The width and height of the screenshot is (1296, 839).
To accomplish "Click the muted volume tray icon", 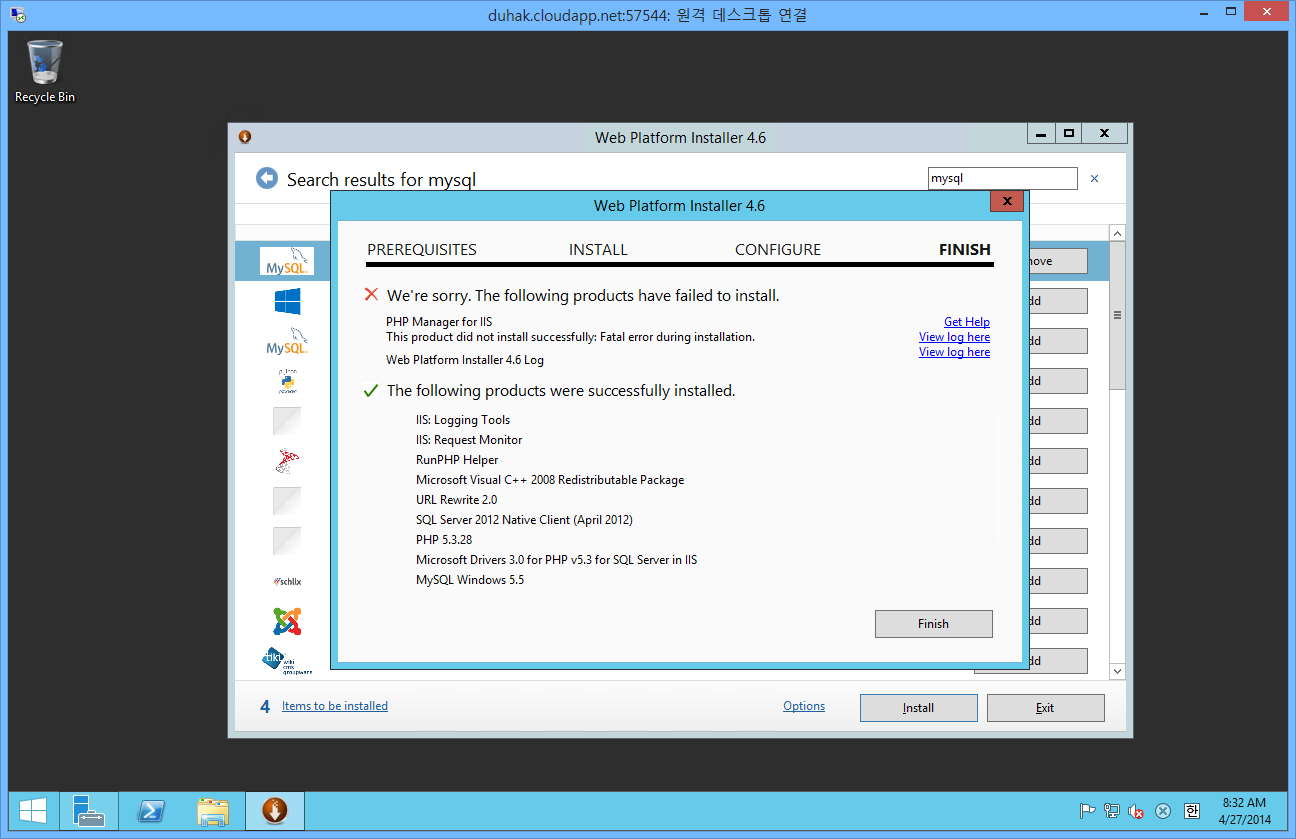I will pyautogui.click(x=1136, y=811).
